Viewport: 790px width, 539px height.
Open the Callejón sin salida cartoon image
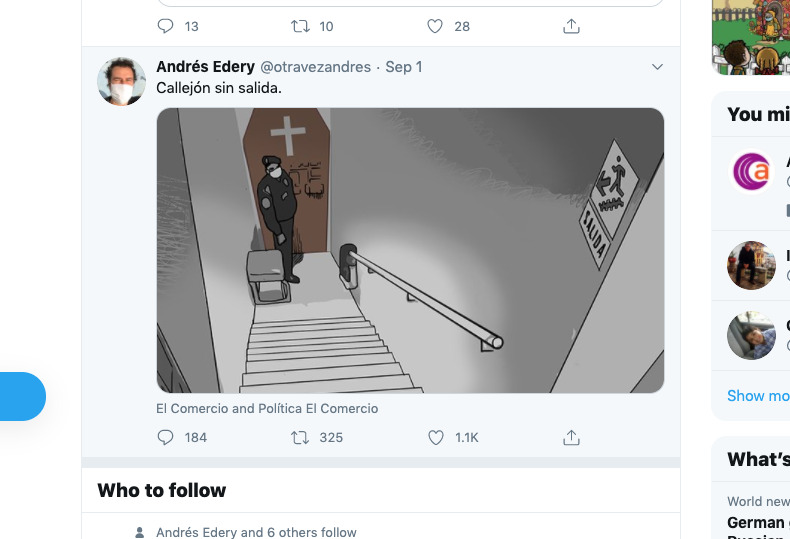pyautogui.click(x=410, y=250)
